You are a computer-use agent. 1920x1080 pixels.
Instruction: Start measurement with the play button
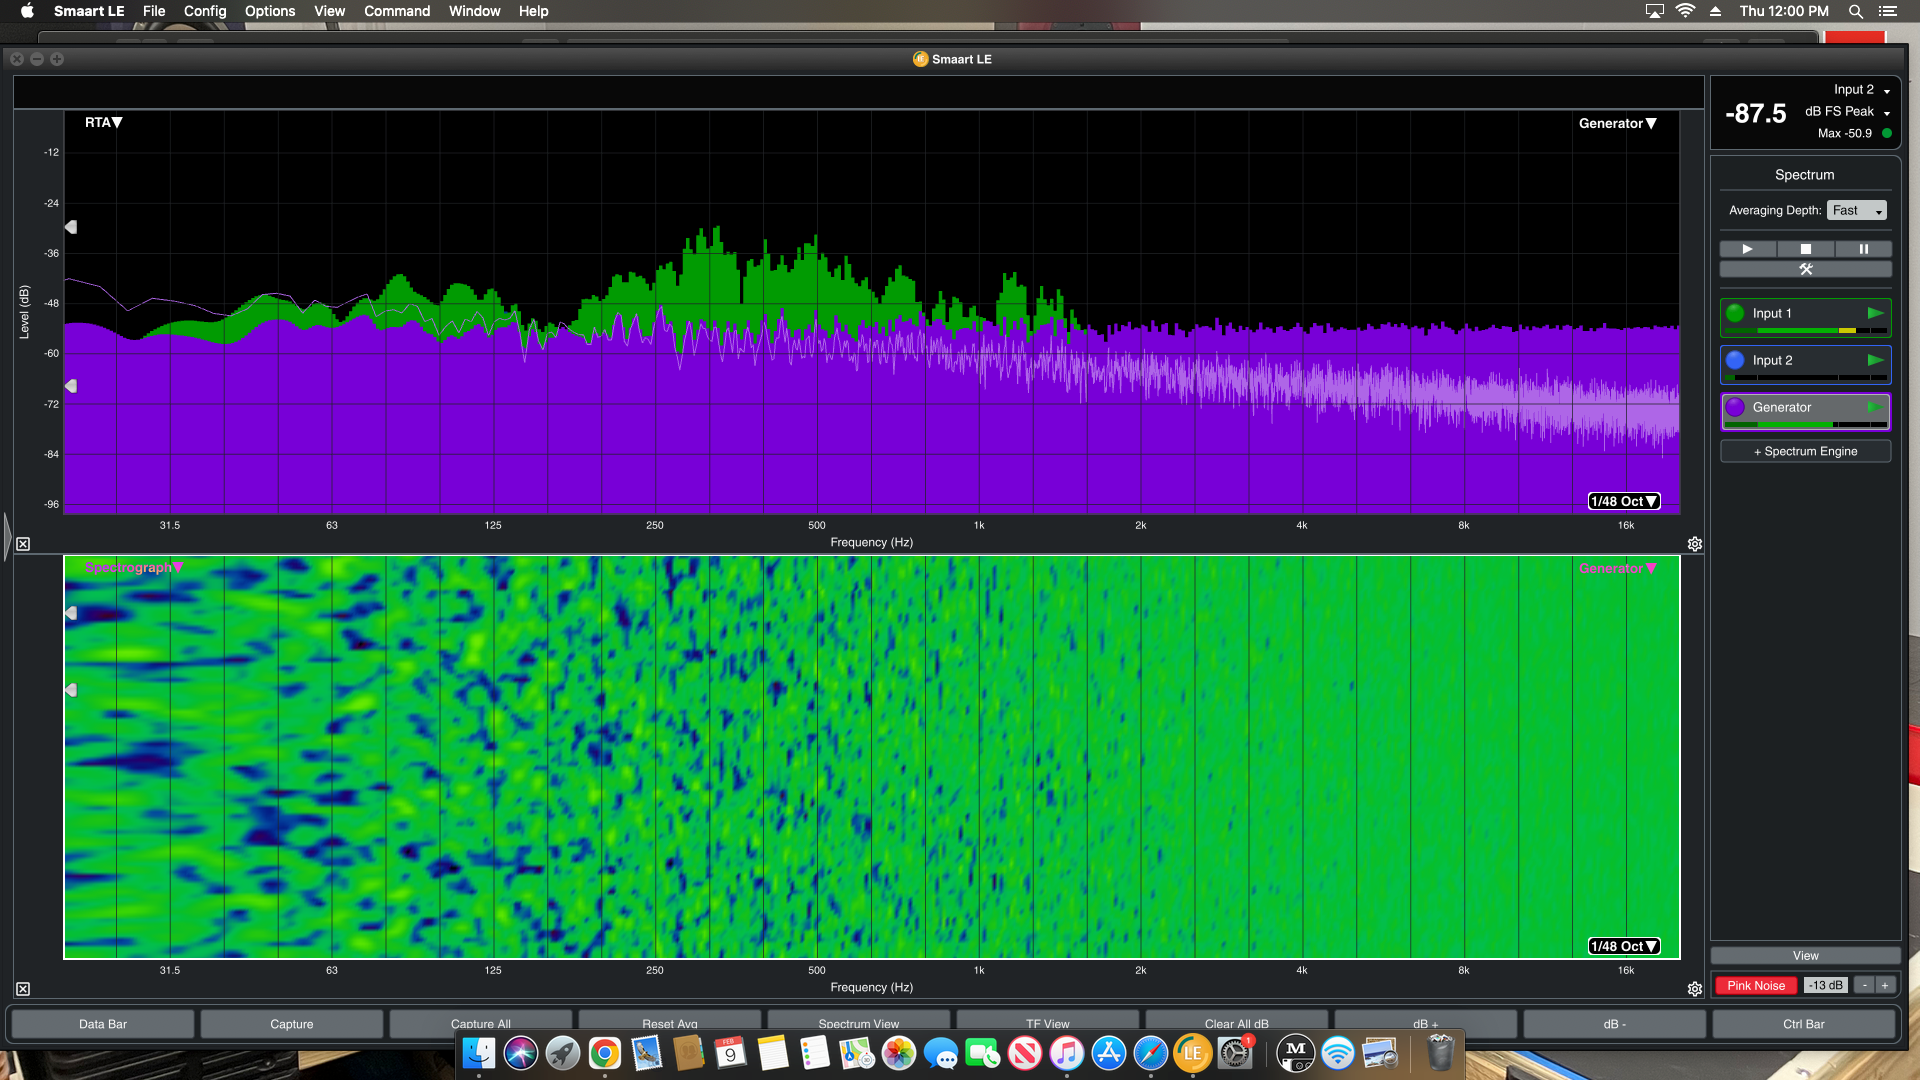click(x=1747, y=249)
